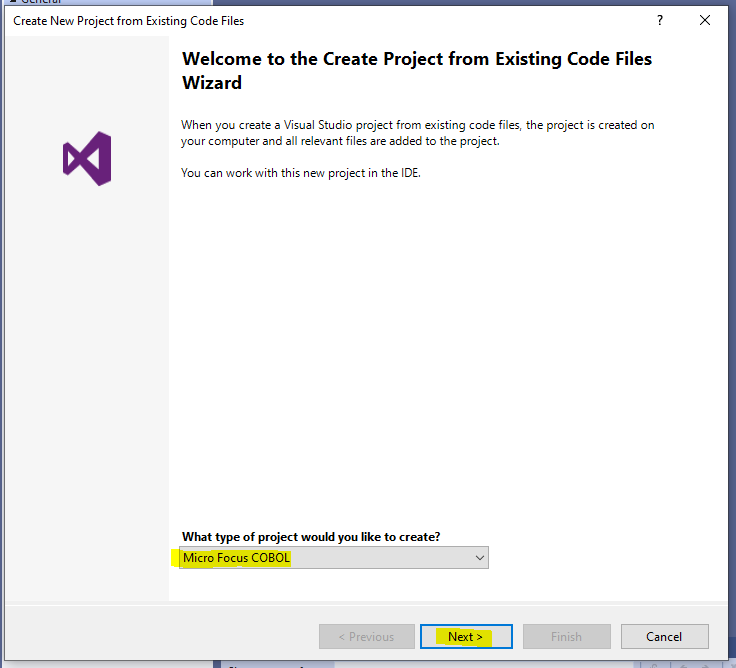This screenshot has width=736, height=668.
Task: Click the sentence about working in the IDE
Action: click(x=301, y=173)
